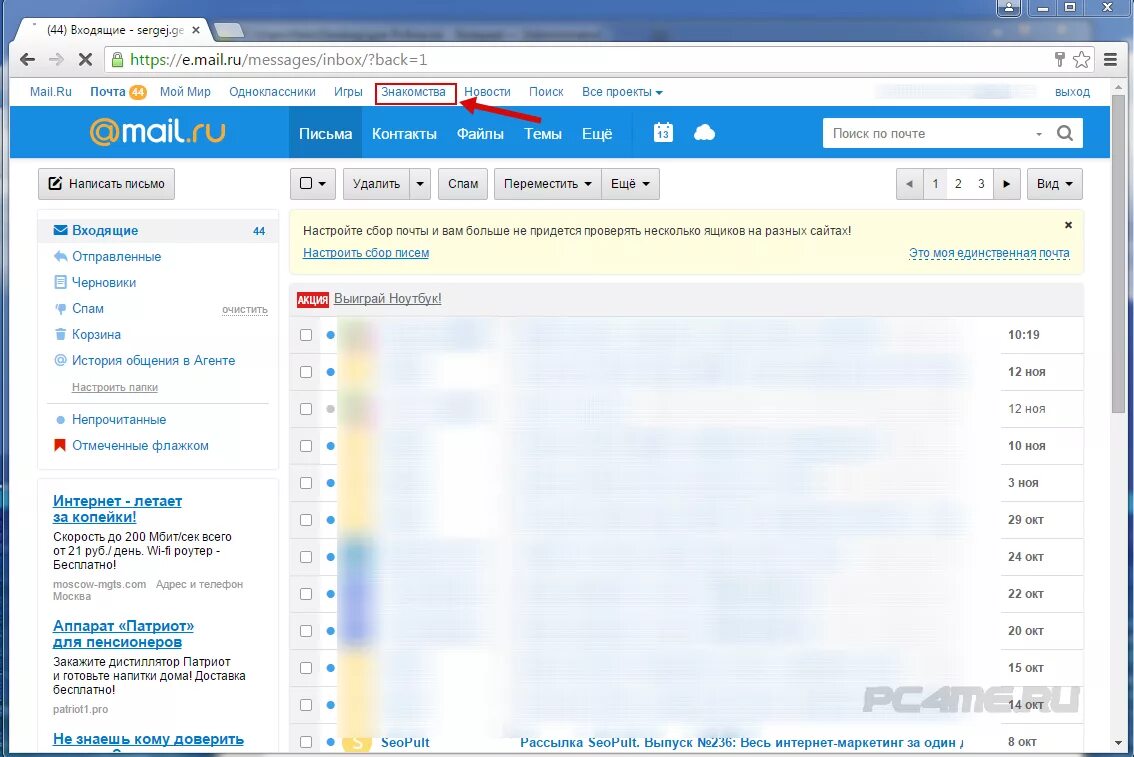Click the browser back arrow
Image resolution: width=1134 pixels, height=757 pixels.
(x=27, y=60)
